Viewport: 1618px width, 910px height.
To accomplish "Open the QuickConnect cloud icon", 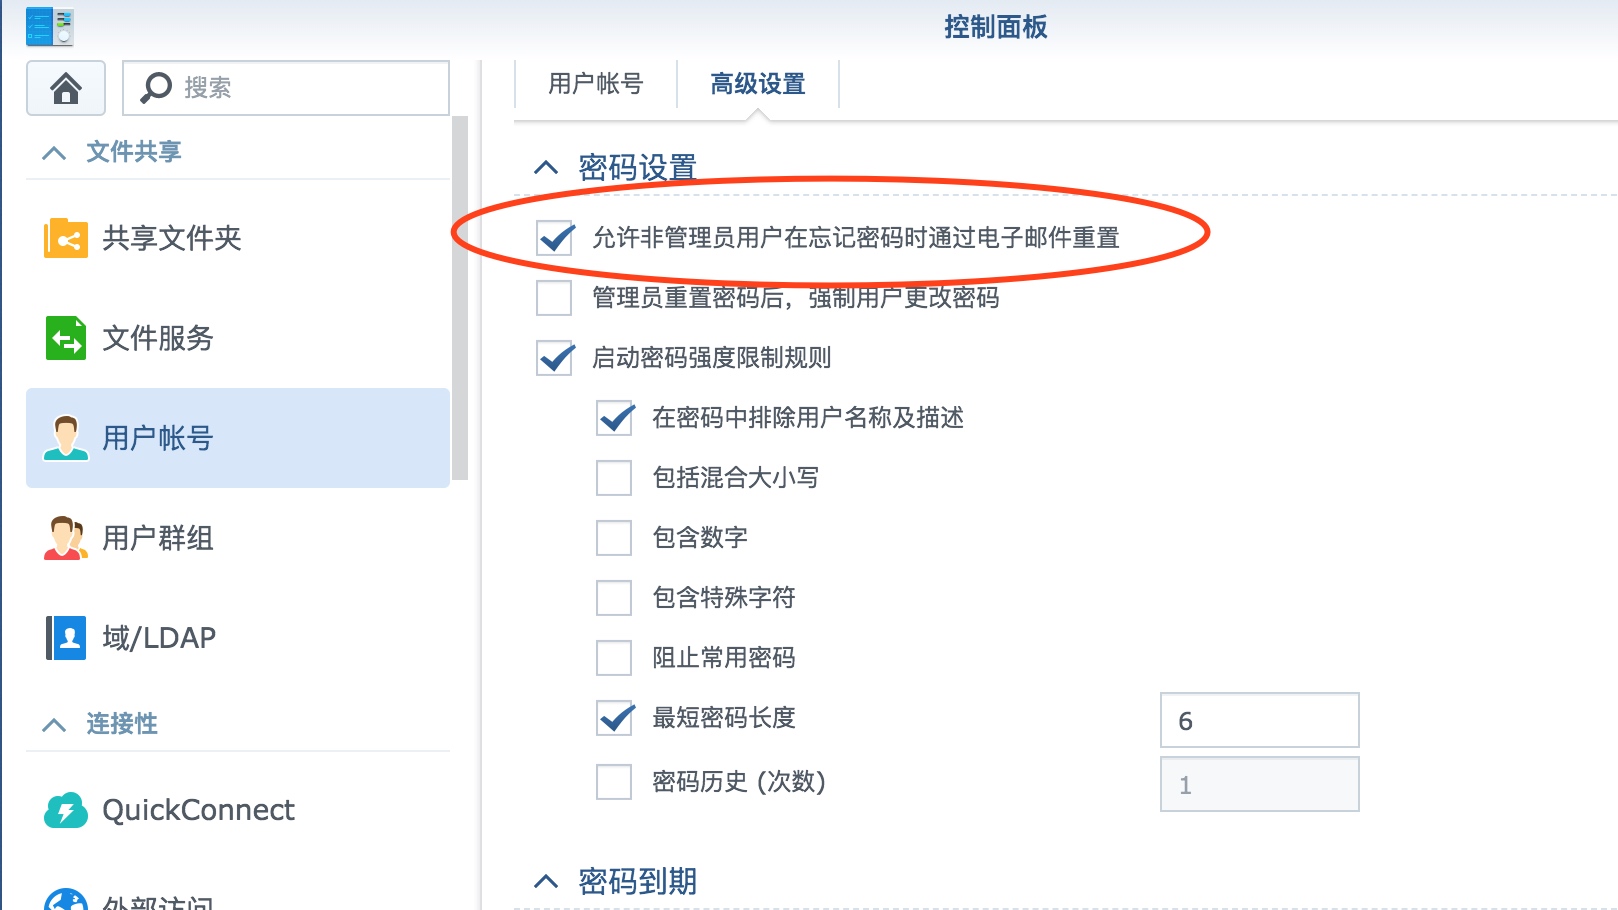I will pos(66,810).
